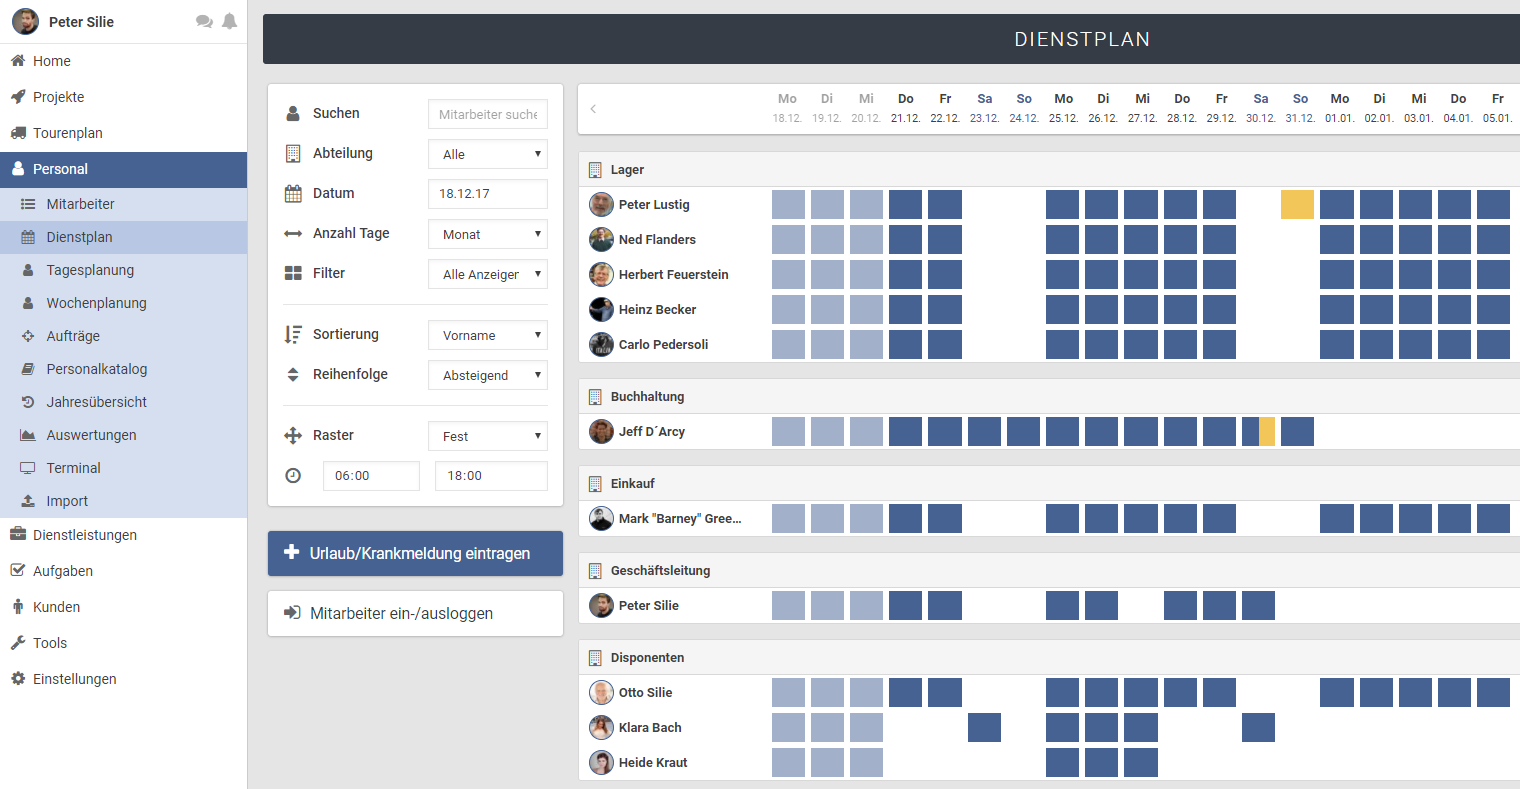Image resolution: width=1520 pixels, height=789 pixels.
Task: Click the Aufträge icon in the sidebar
Action: [x=28, y=336]
